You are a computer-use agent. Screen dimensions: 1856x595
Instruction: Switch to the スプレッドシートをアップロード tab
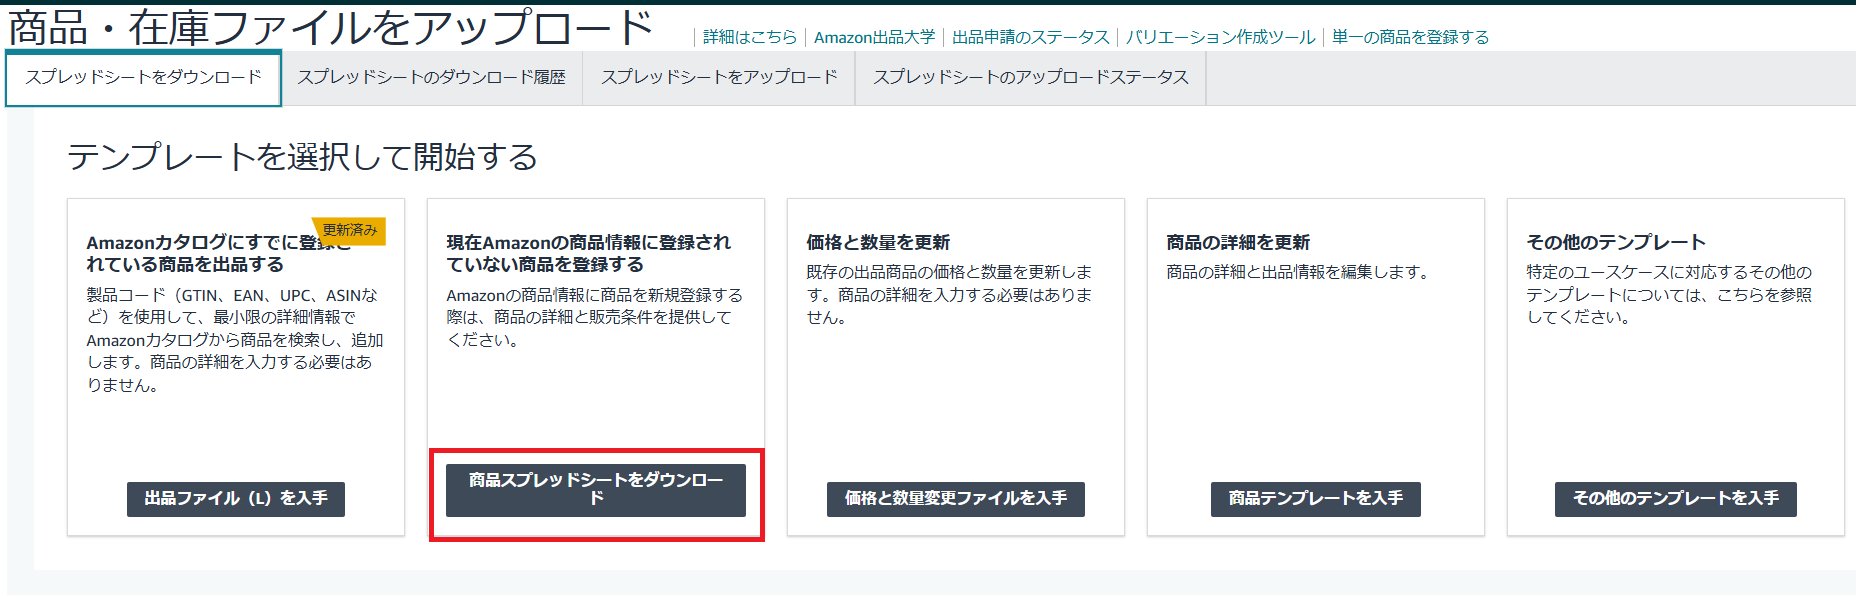719,78
